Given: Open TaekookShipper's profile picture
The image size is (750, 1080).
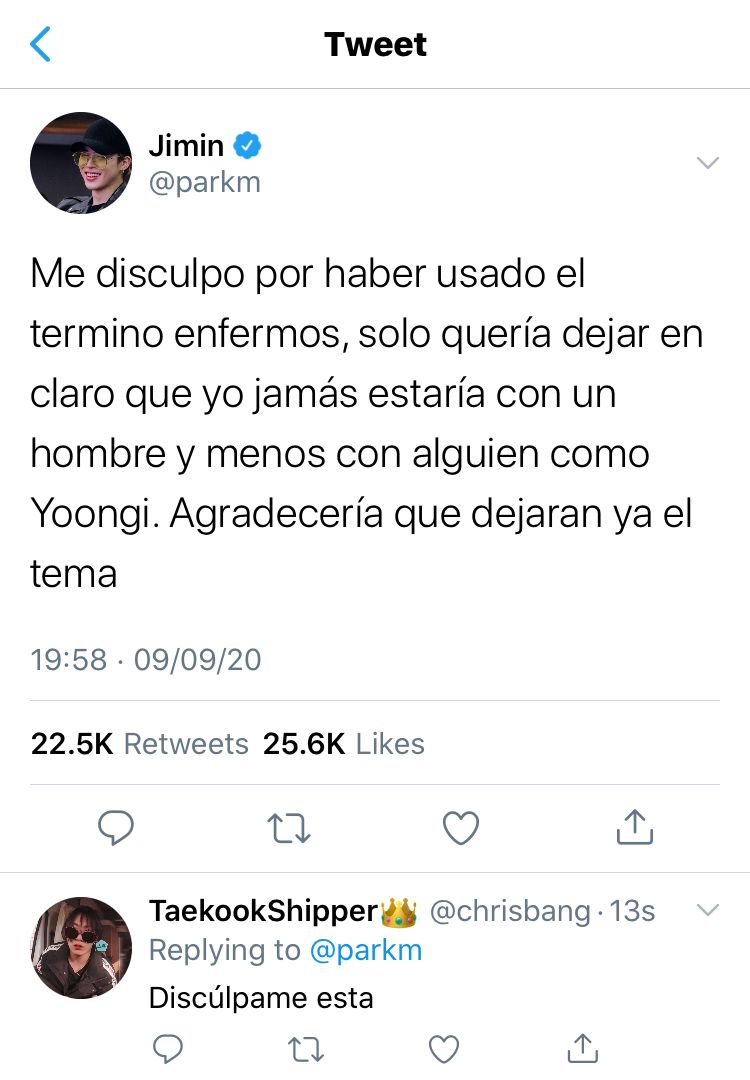Looking at the screenshot, I should [81, 948].
